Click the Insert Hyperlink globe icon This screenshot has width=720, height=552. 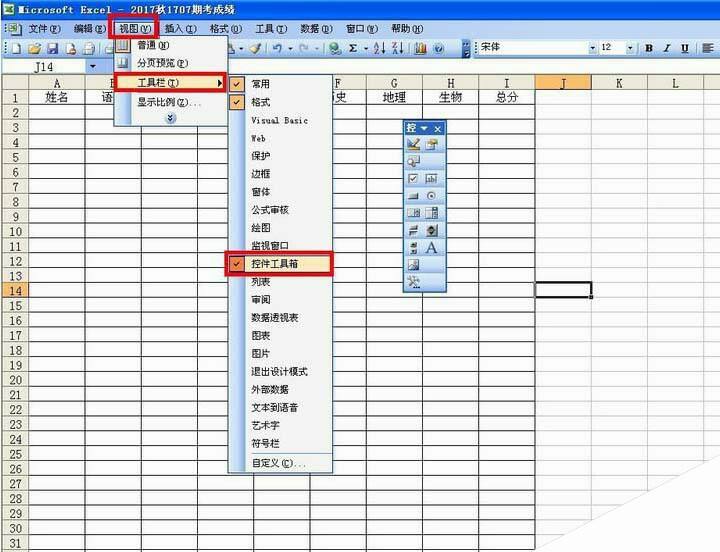(335, 48)
